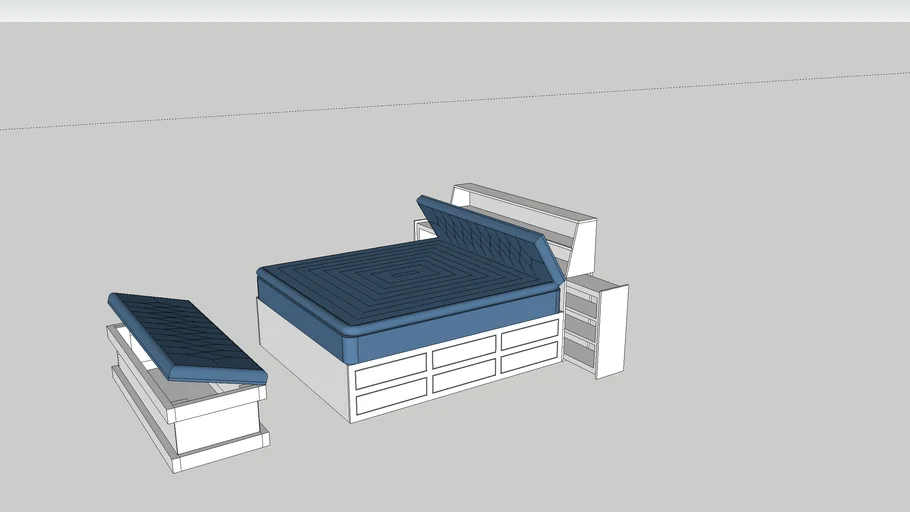Click the dotted horizon line in the viewport
Viewport: 910px width, 512px height.
tap(300, 108)
